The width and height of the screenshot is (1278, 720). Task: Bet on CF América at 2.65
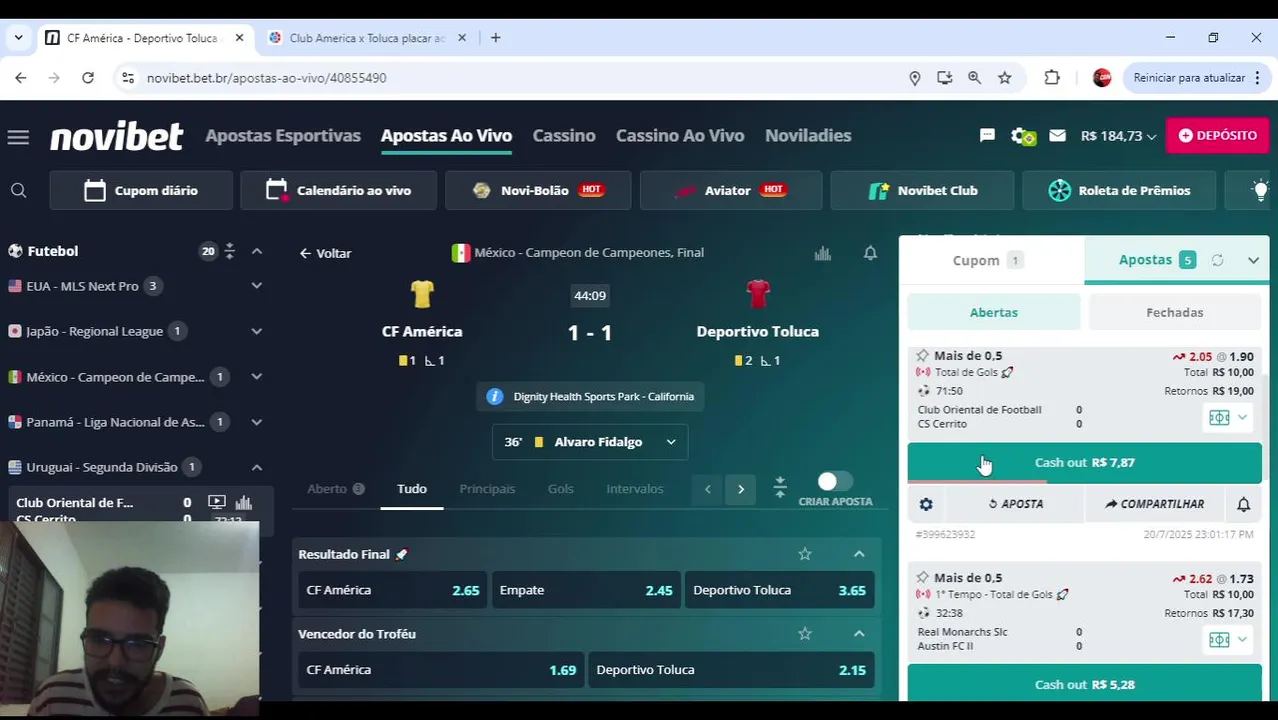(x=393, y=590)
